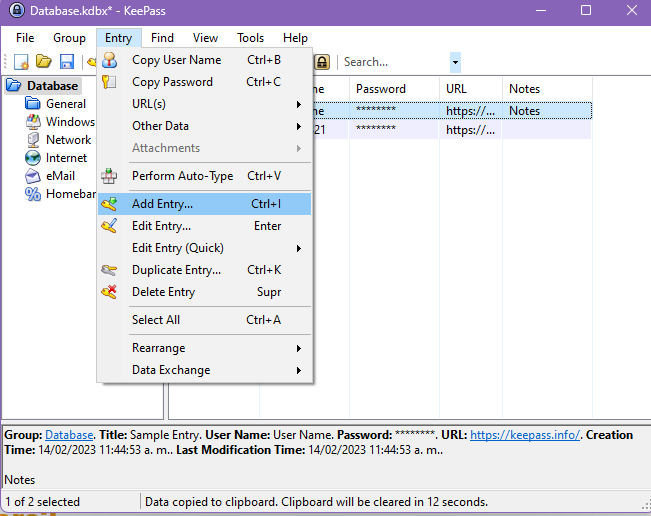Focus the Search... input field
The height and width of the screenshot is (516, 651).
pos(394,62)
